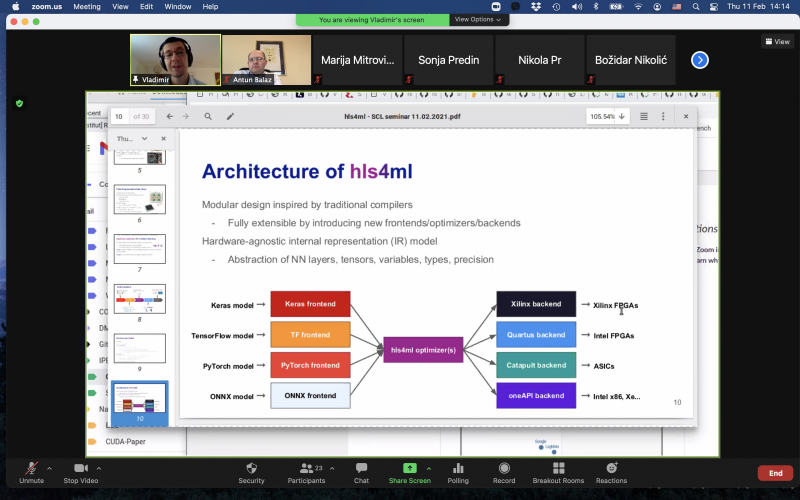Image resolution: width=800 pixels, height=500 pixels.
Task: Show next participants with blue arrow
Action: 699,60
